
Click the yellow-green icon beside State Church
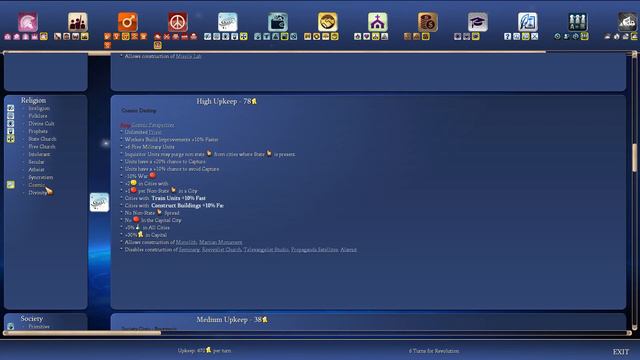[11, 139]
